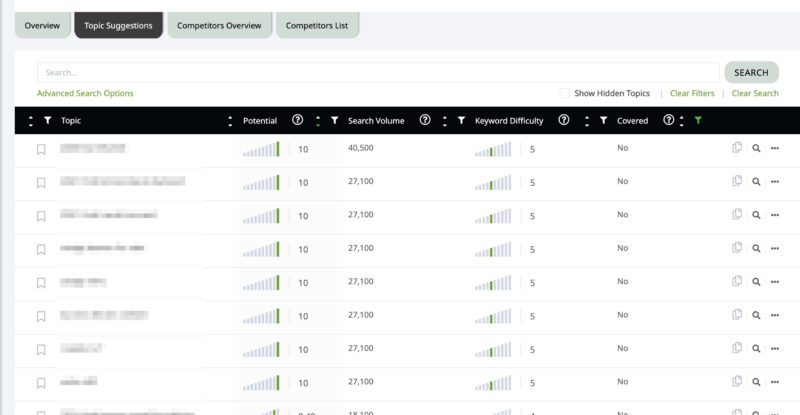The height and width of the screenshot is (415, 800).
Task: Open the three-dot menu in the first row
Action: (x=774, y=148)
